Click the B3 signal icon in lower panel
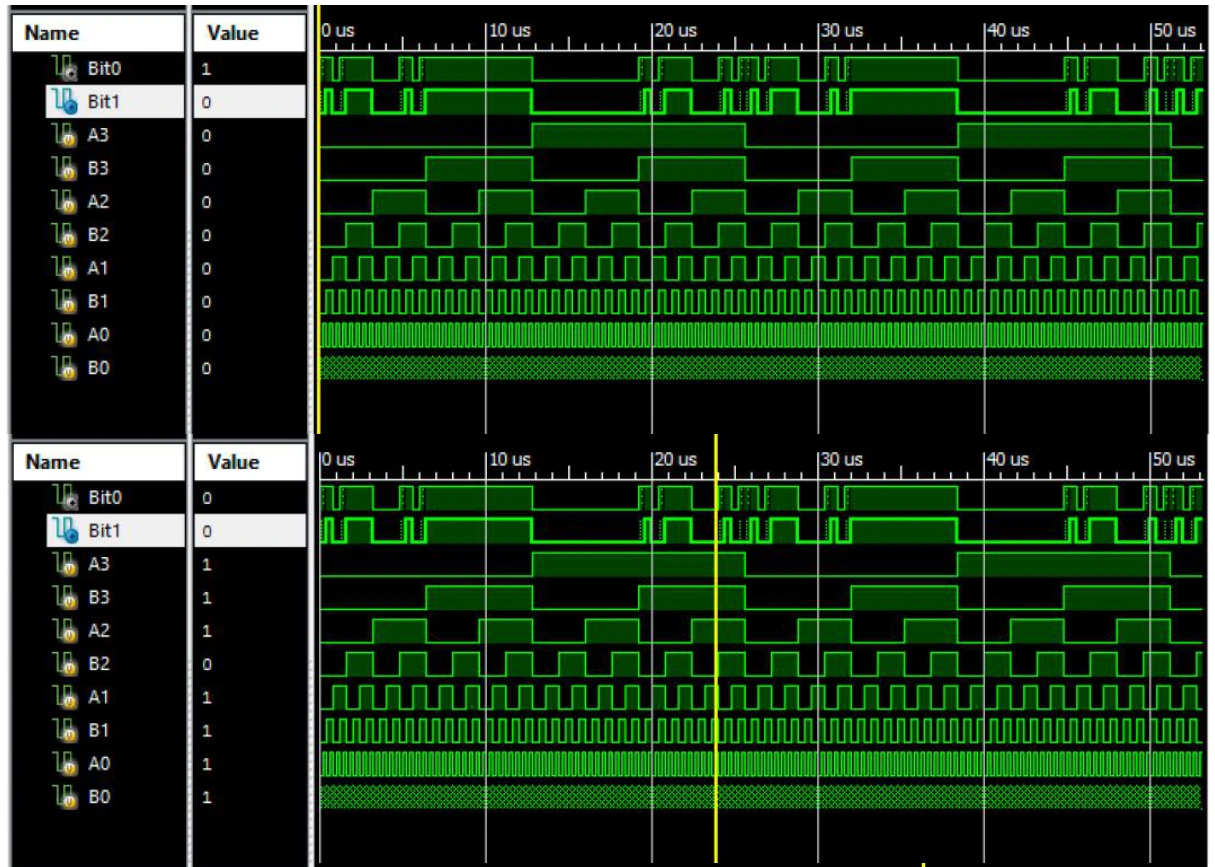 pyautogui.click(x=64, y=598)
